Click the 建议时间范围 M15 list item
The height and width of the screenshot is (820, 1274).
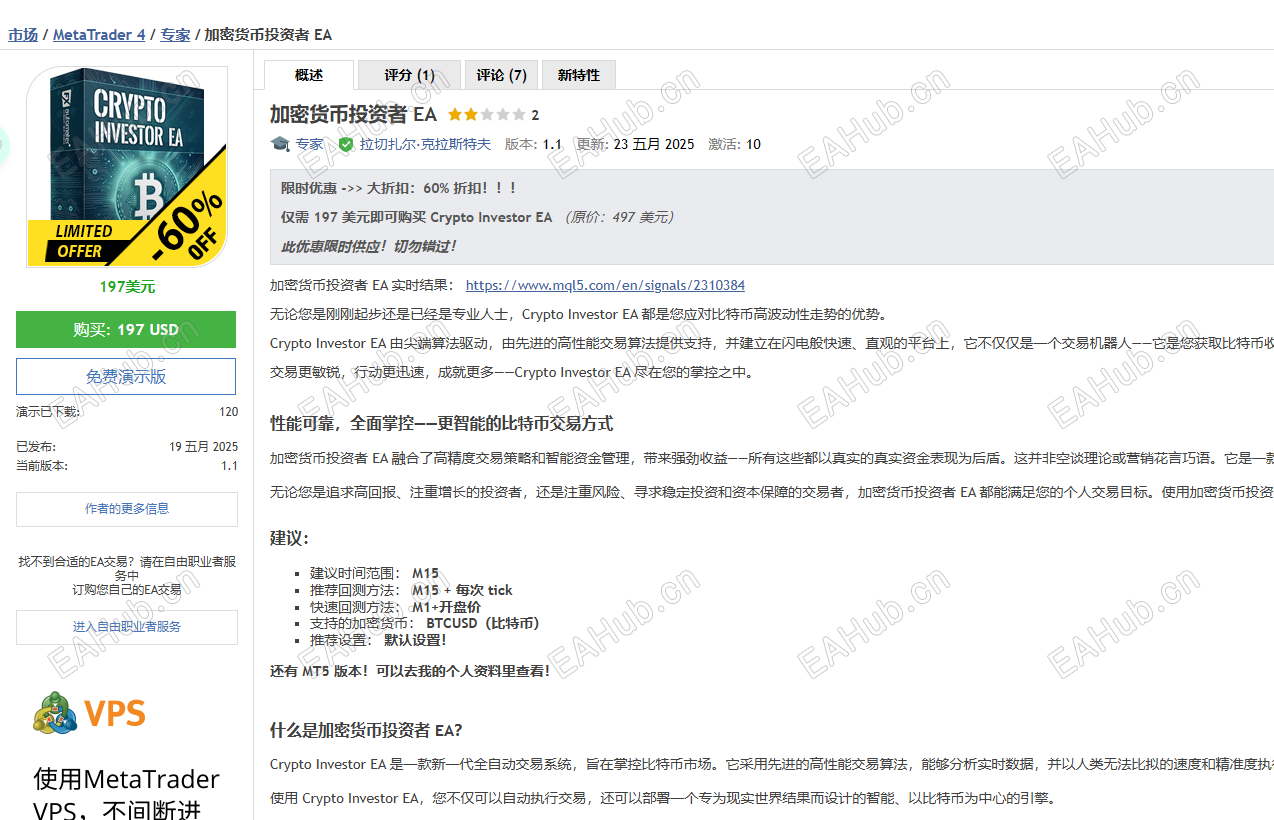coord(374,573)
